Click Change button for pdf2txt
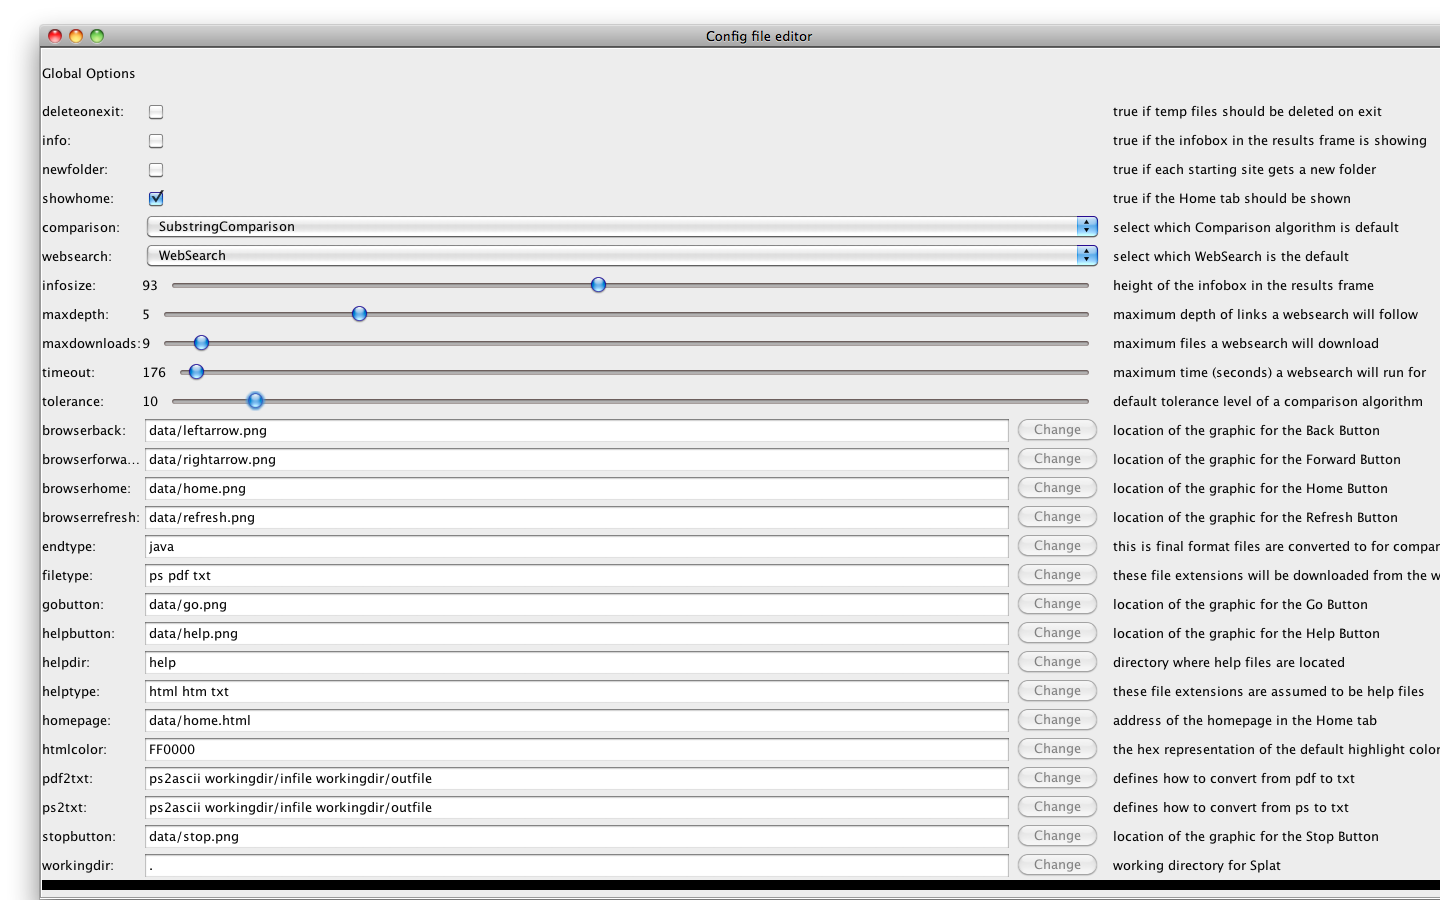The image size is (1440, 900). [x=1057, y=778]
